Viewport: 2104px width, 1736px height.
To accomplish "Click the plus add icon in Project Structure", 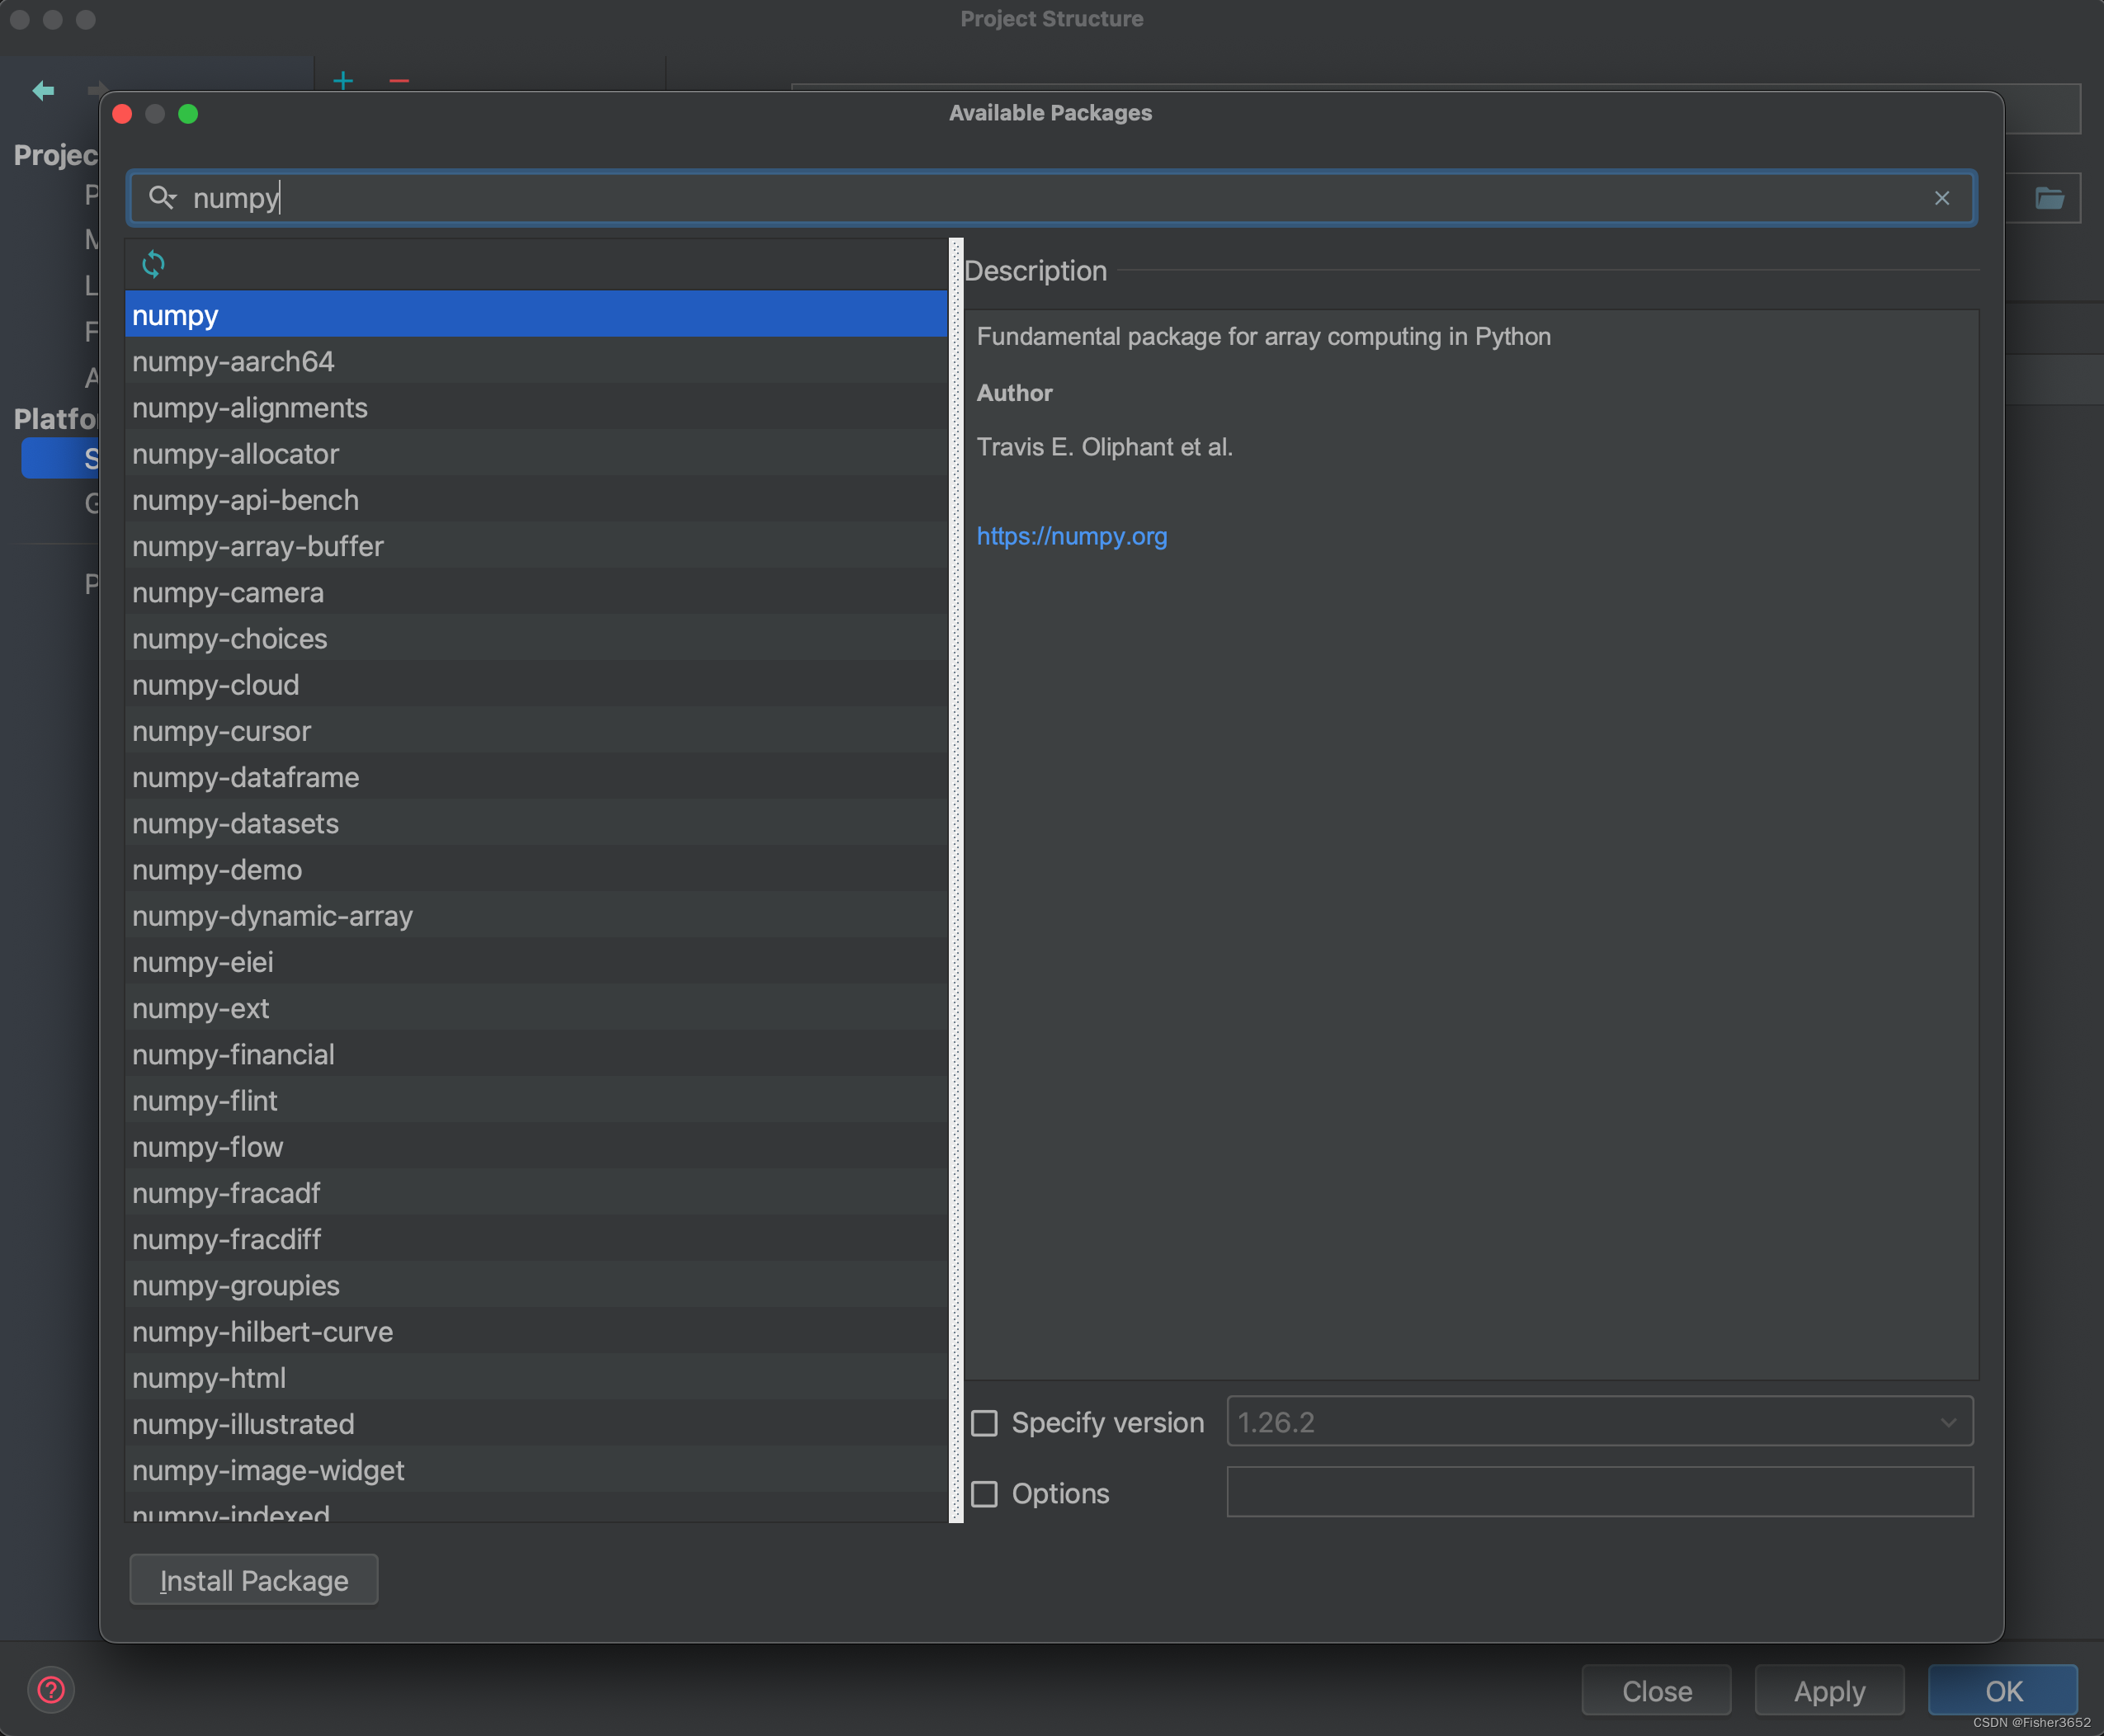I will 343,80.
